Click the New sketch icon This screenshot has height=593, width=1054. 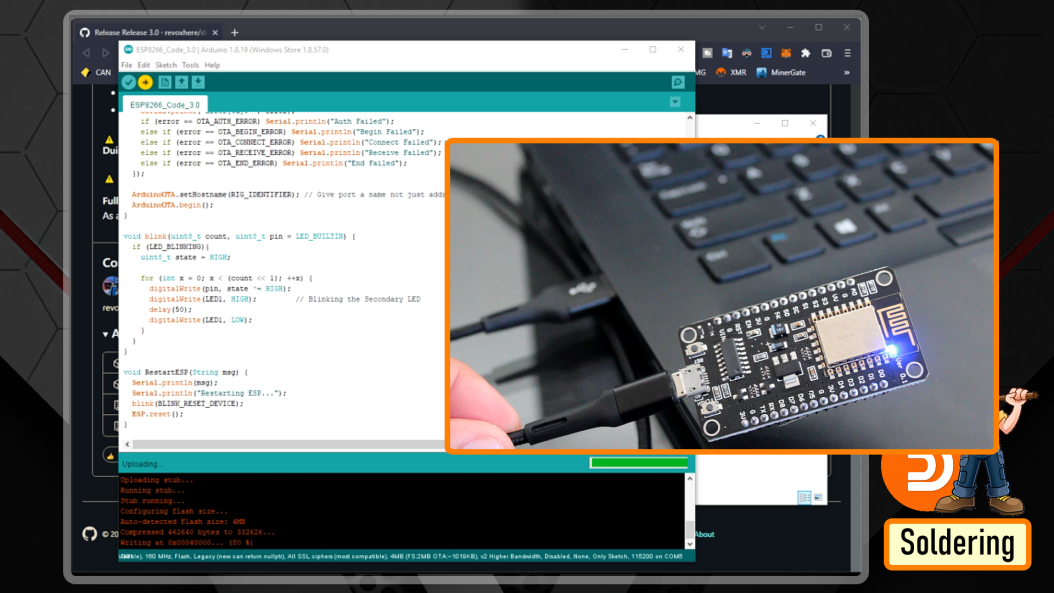(x=164, y=82)
